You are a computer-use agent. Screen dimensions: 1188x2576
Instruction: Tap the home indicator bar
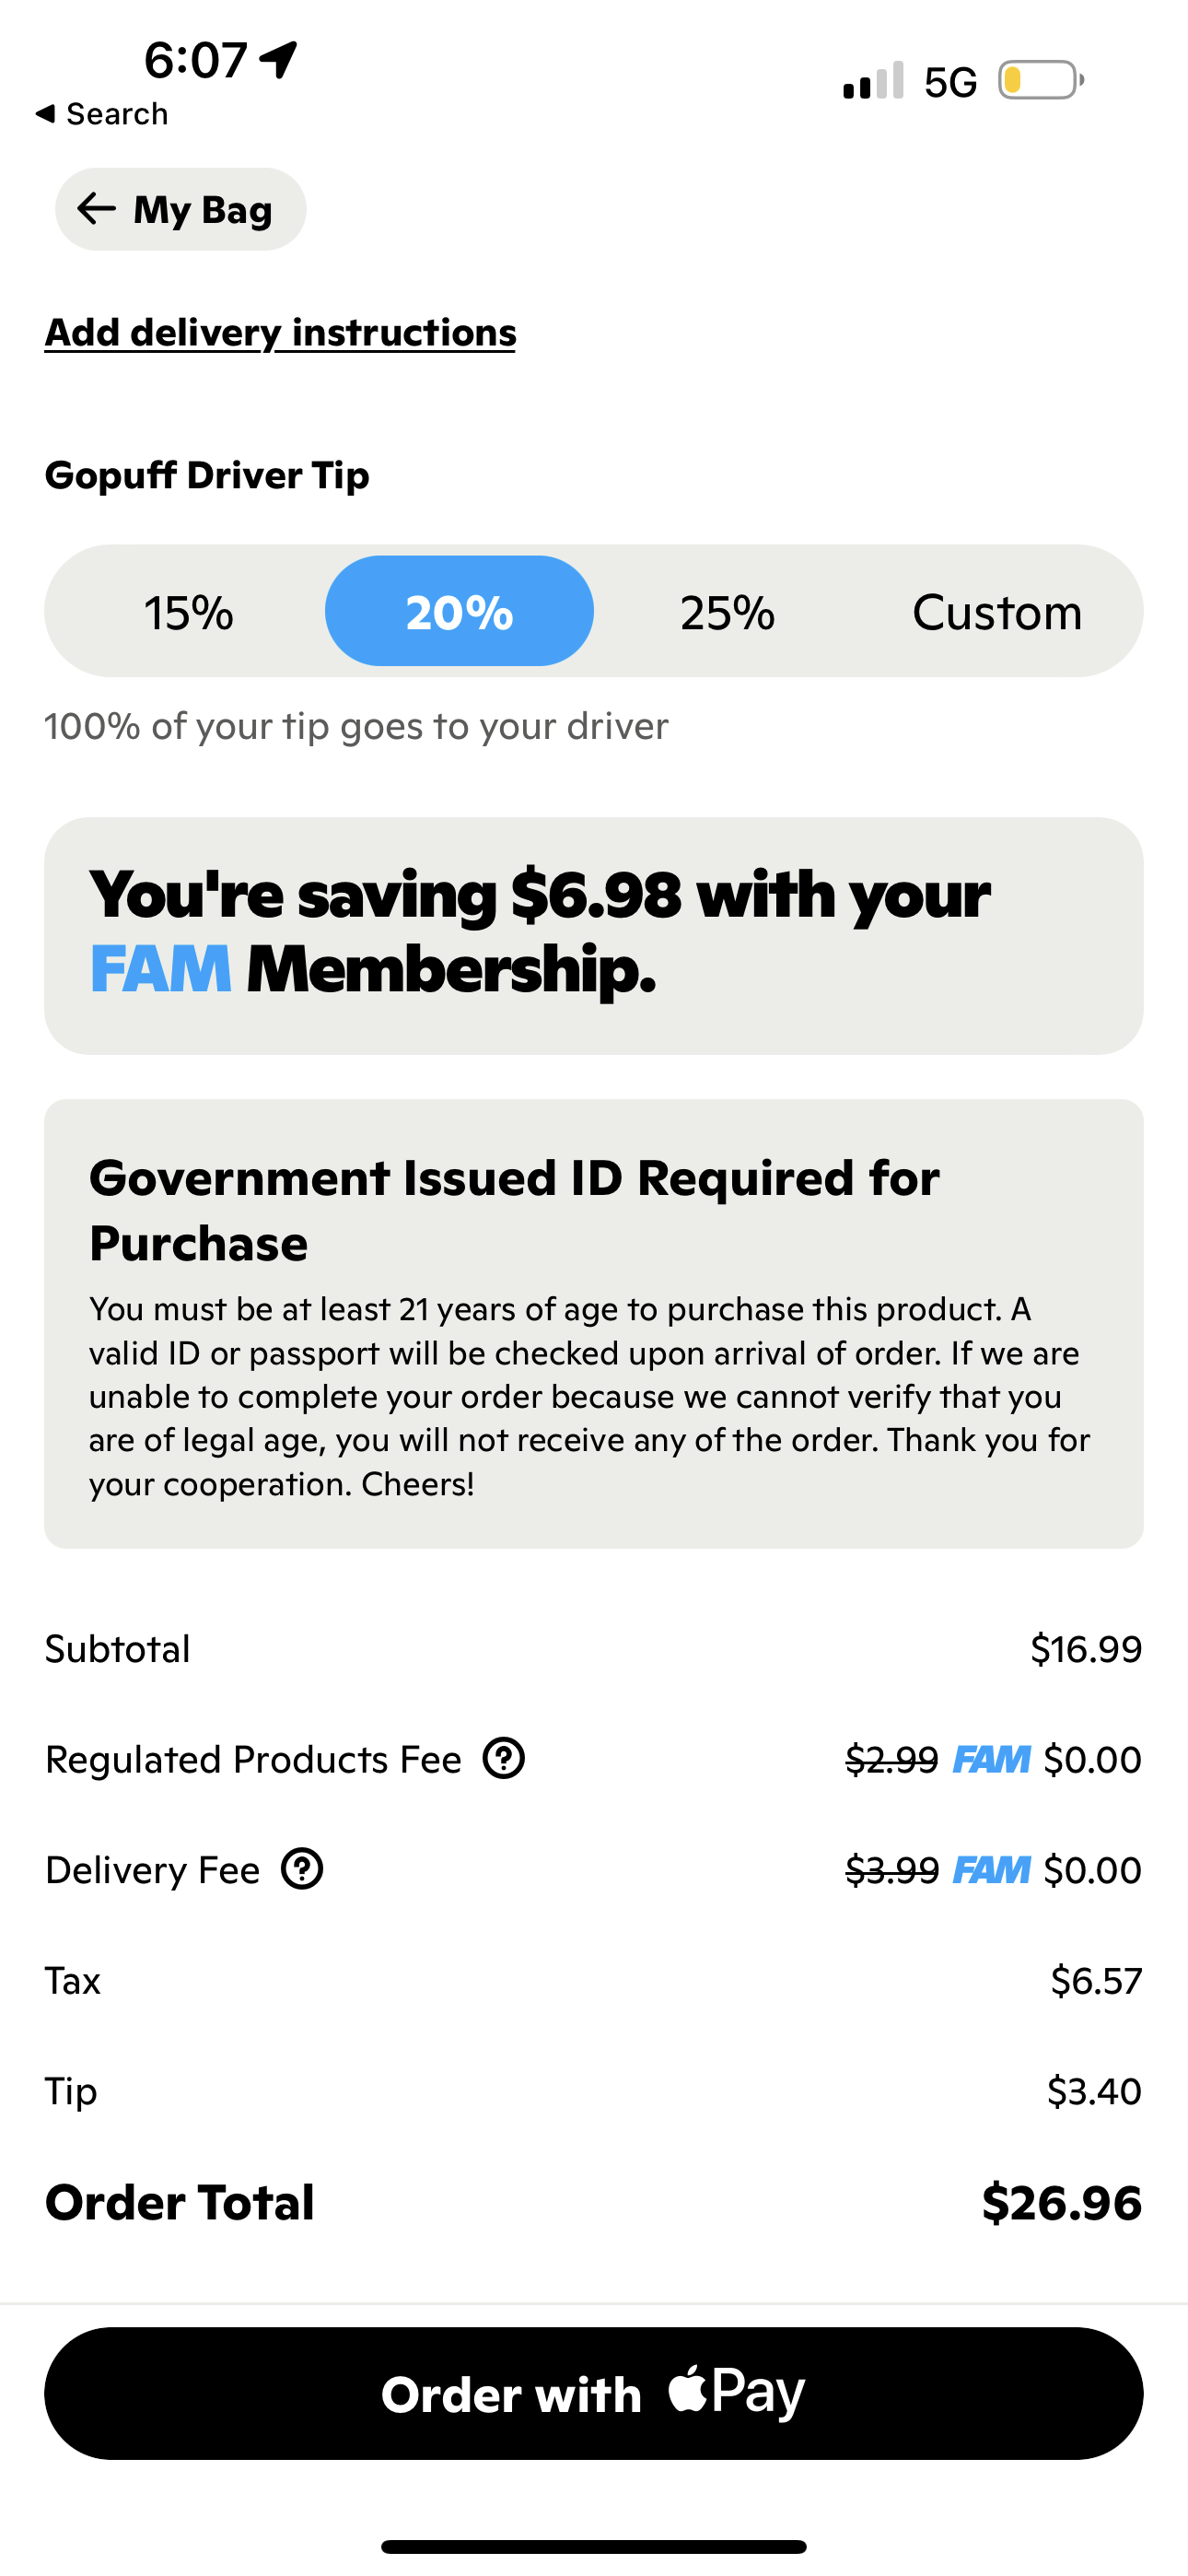tap(594, 2545)
